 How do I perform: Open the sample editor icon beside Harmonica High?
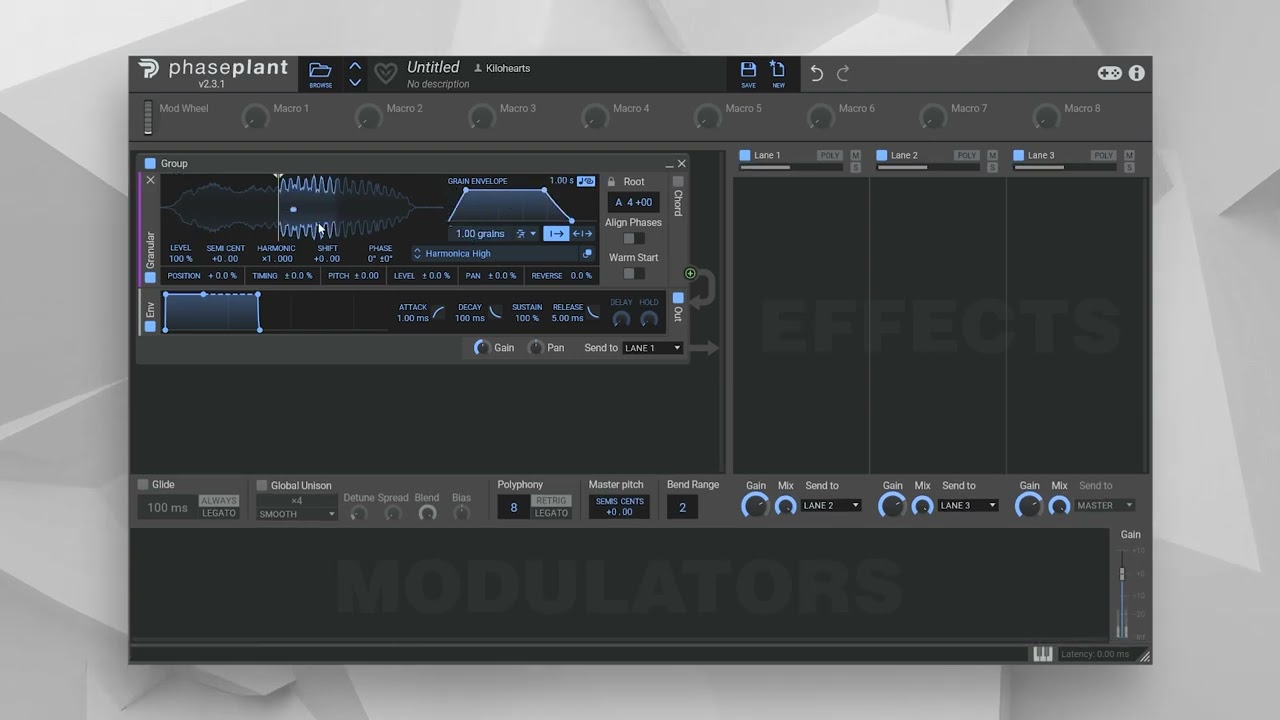588,254
